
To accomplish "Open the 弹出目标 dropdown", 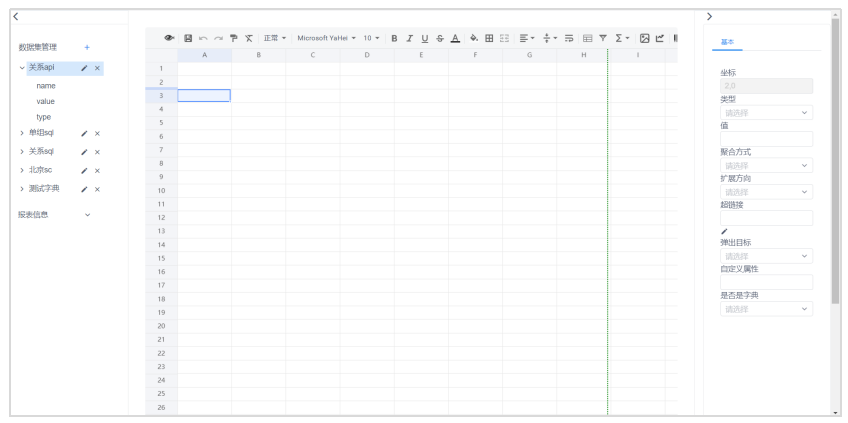I will point(766,256).
